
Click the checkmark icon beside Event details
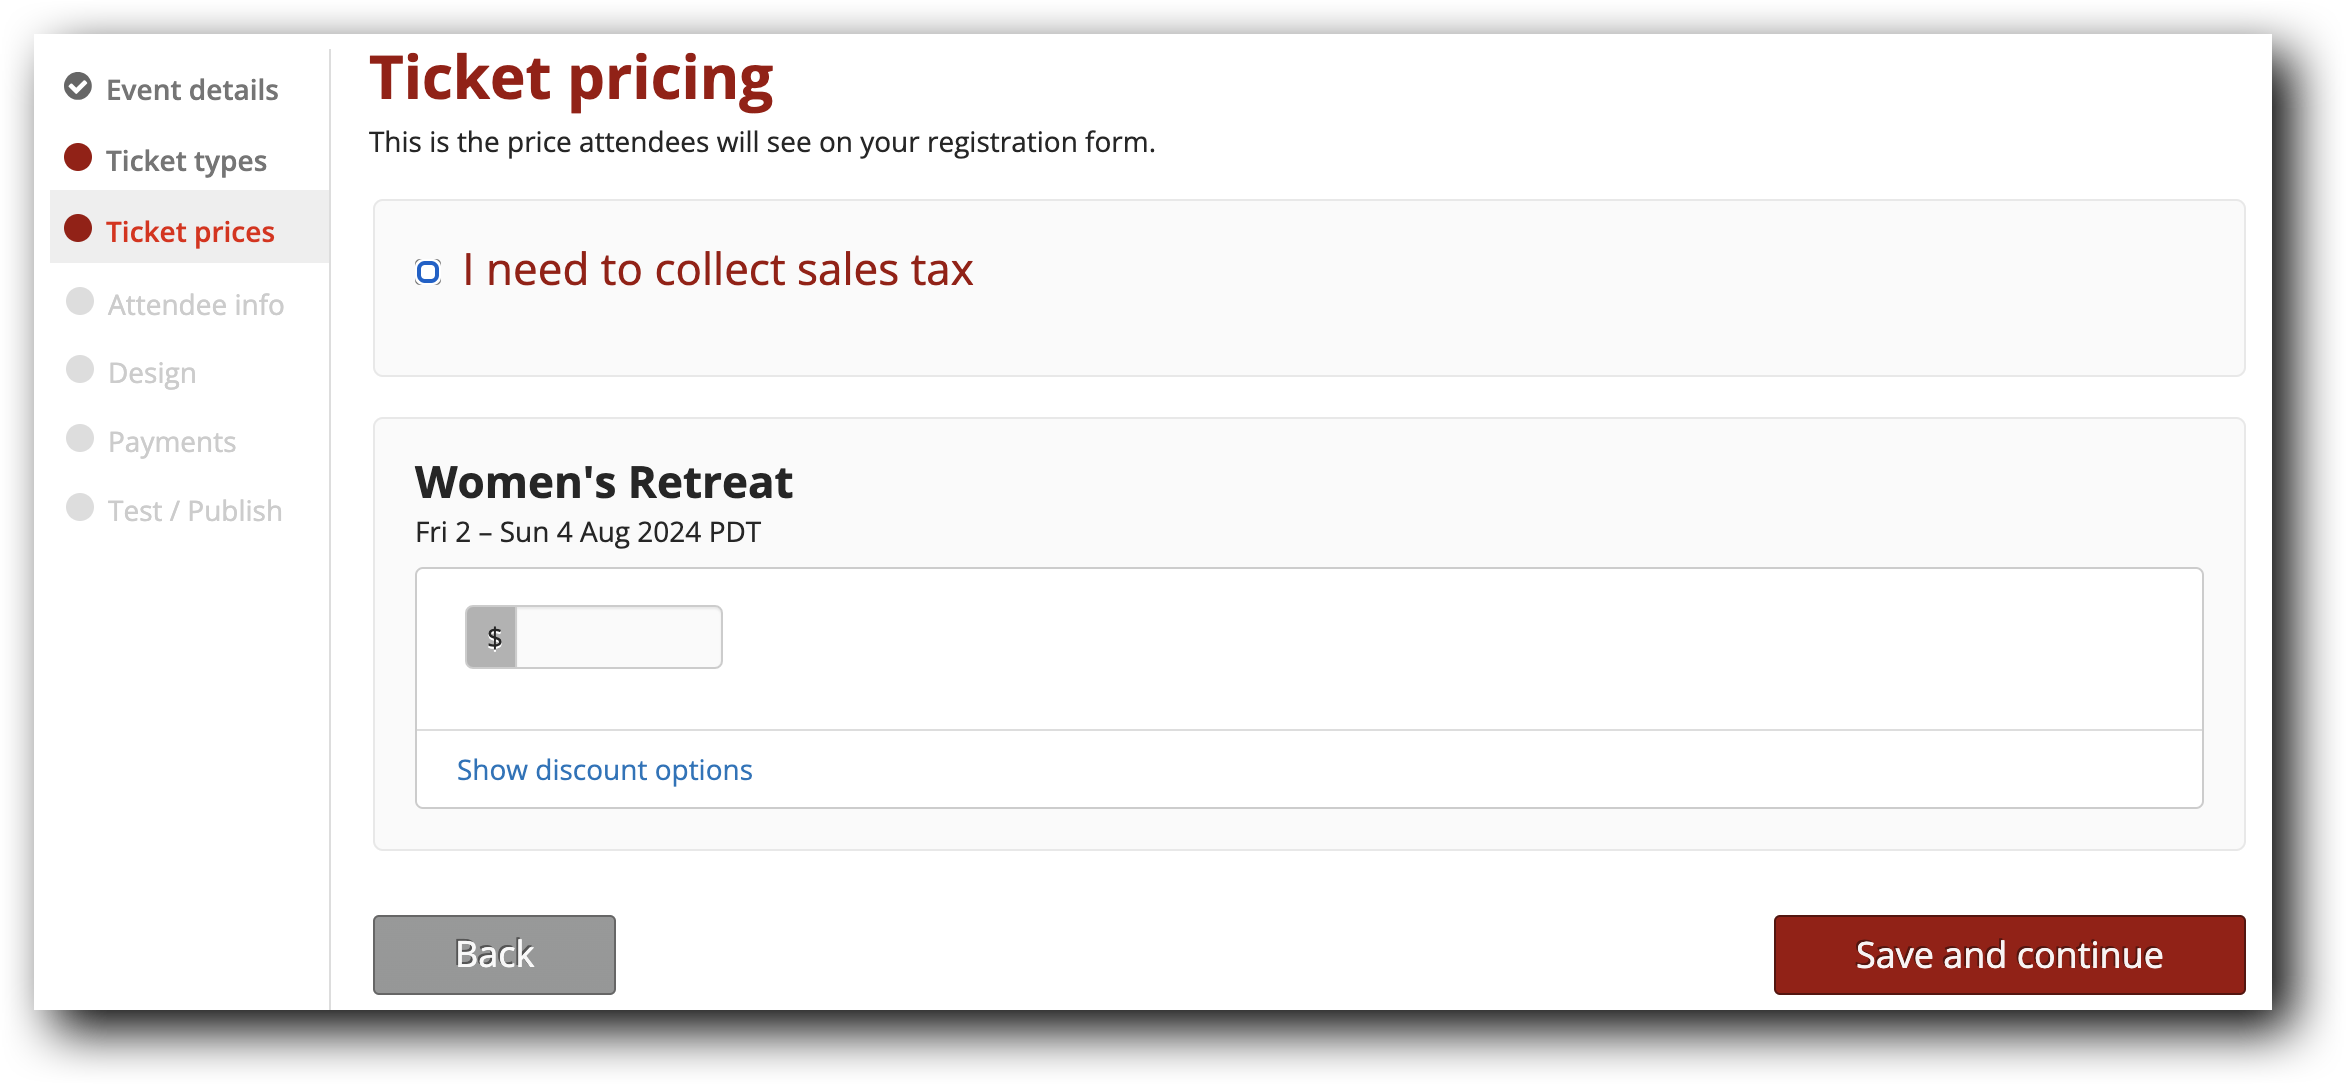click(x=78, y=88)
